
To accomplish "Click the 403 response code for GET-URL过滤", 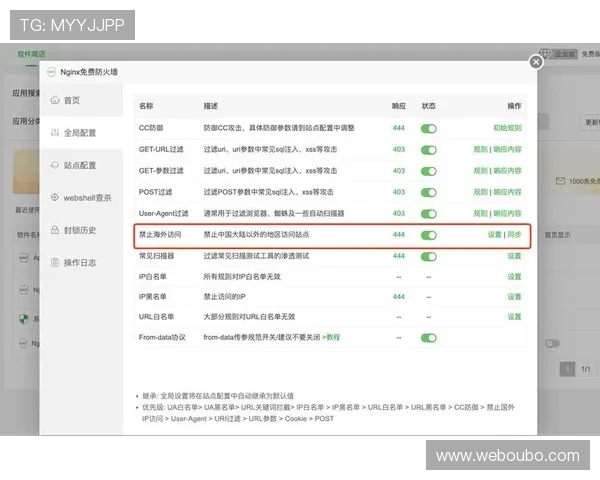I will click(x=399, y=149).
